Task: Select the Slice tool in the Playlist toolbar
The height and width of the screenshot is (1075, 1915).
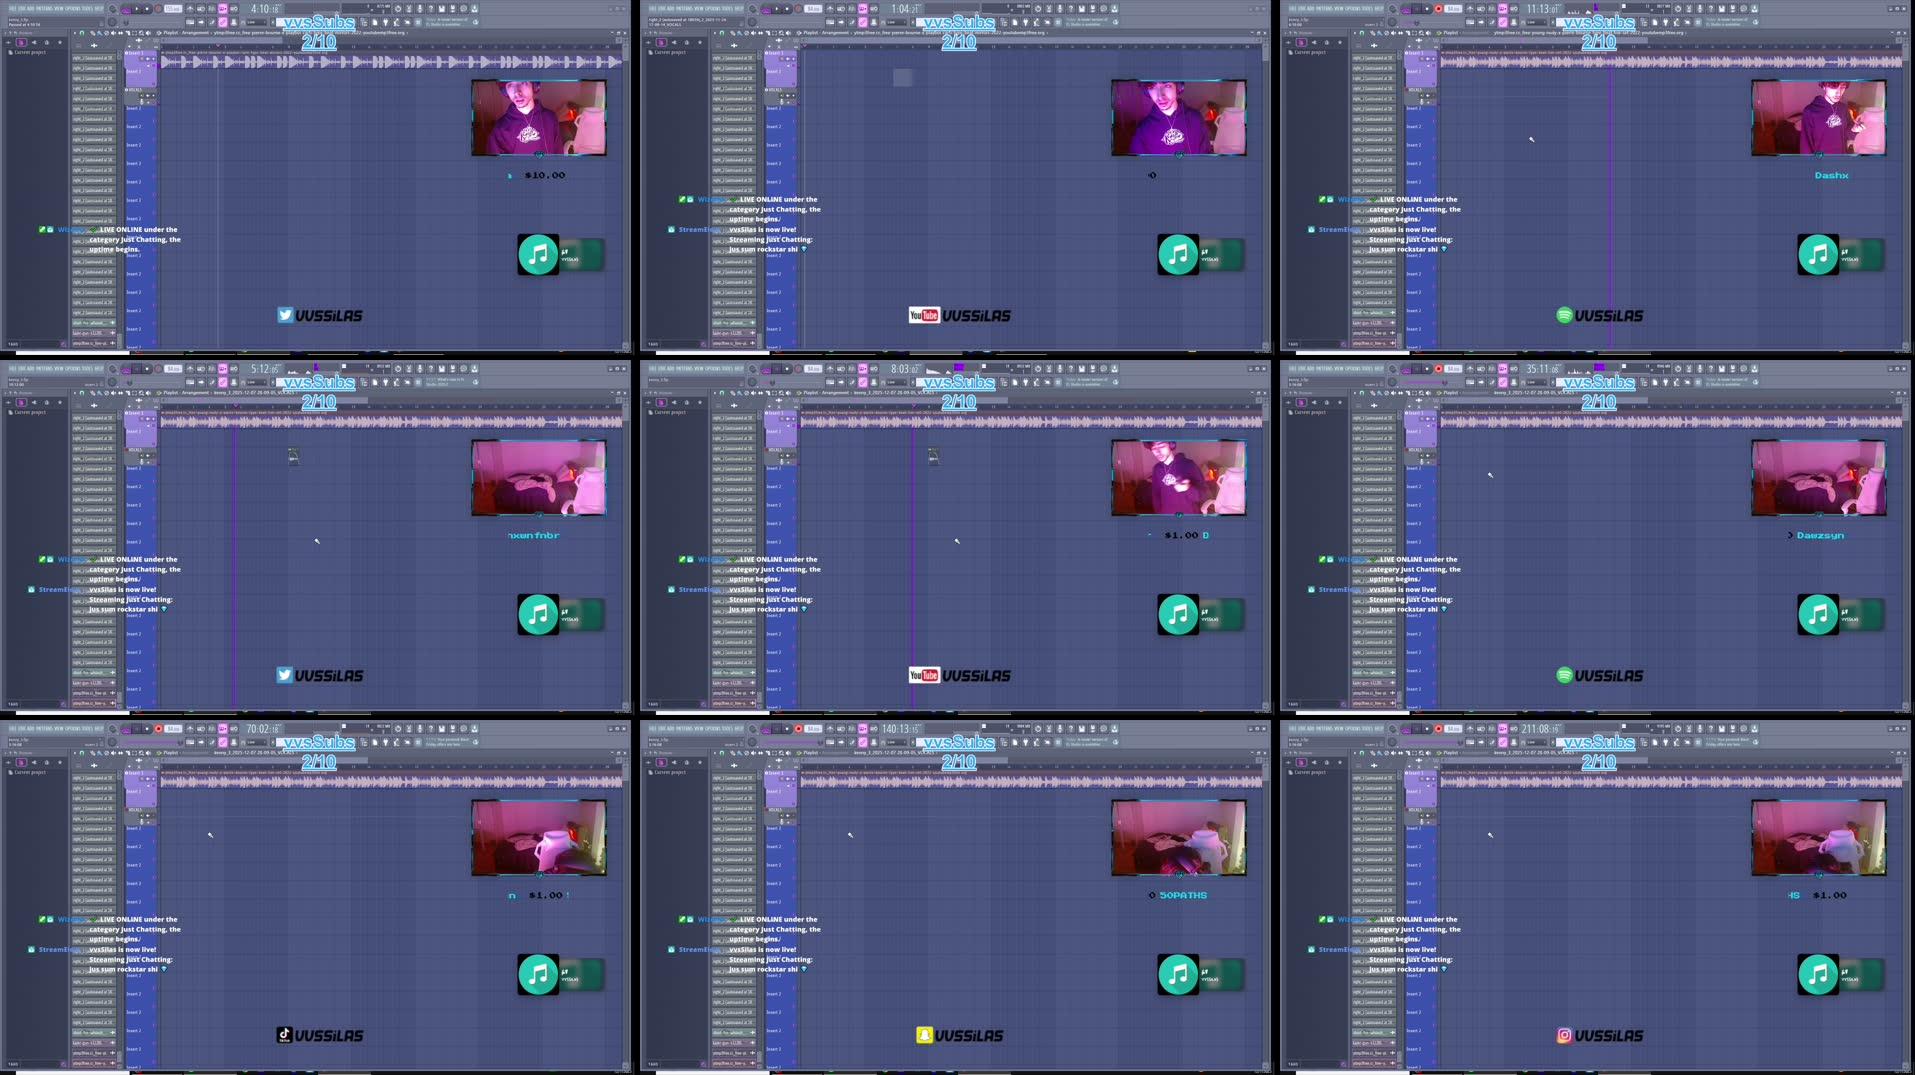Action: (129, 32)
